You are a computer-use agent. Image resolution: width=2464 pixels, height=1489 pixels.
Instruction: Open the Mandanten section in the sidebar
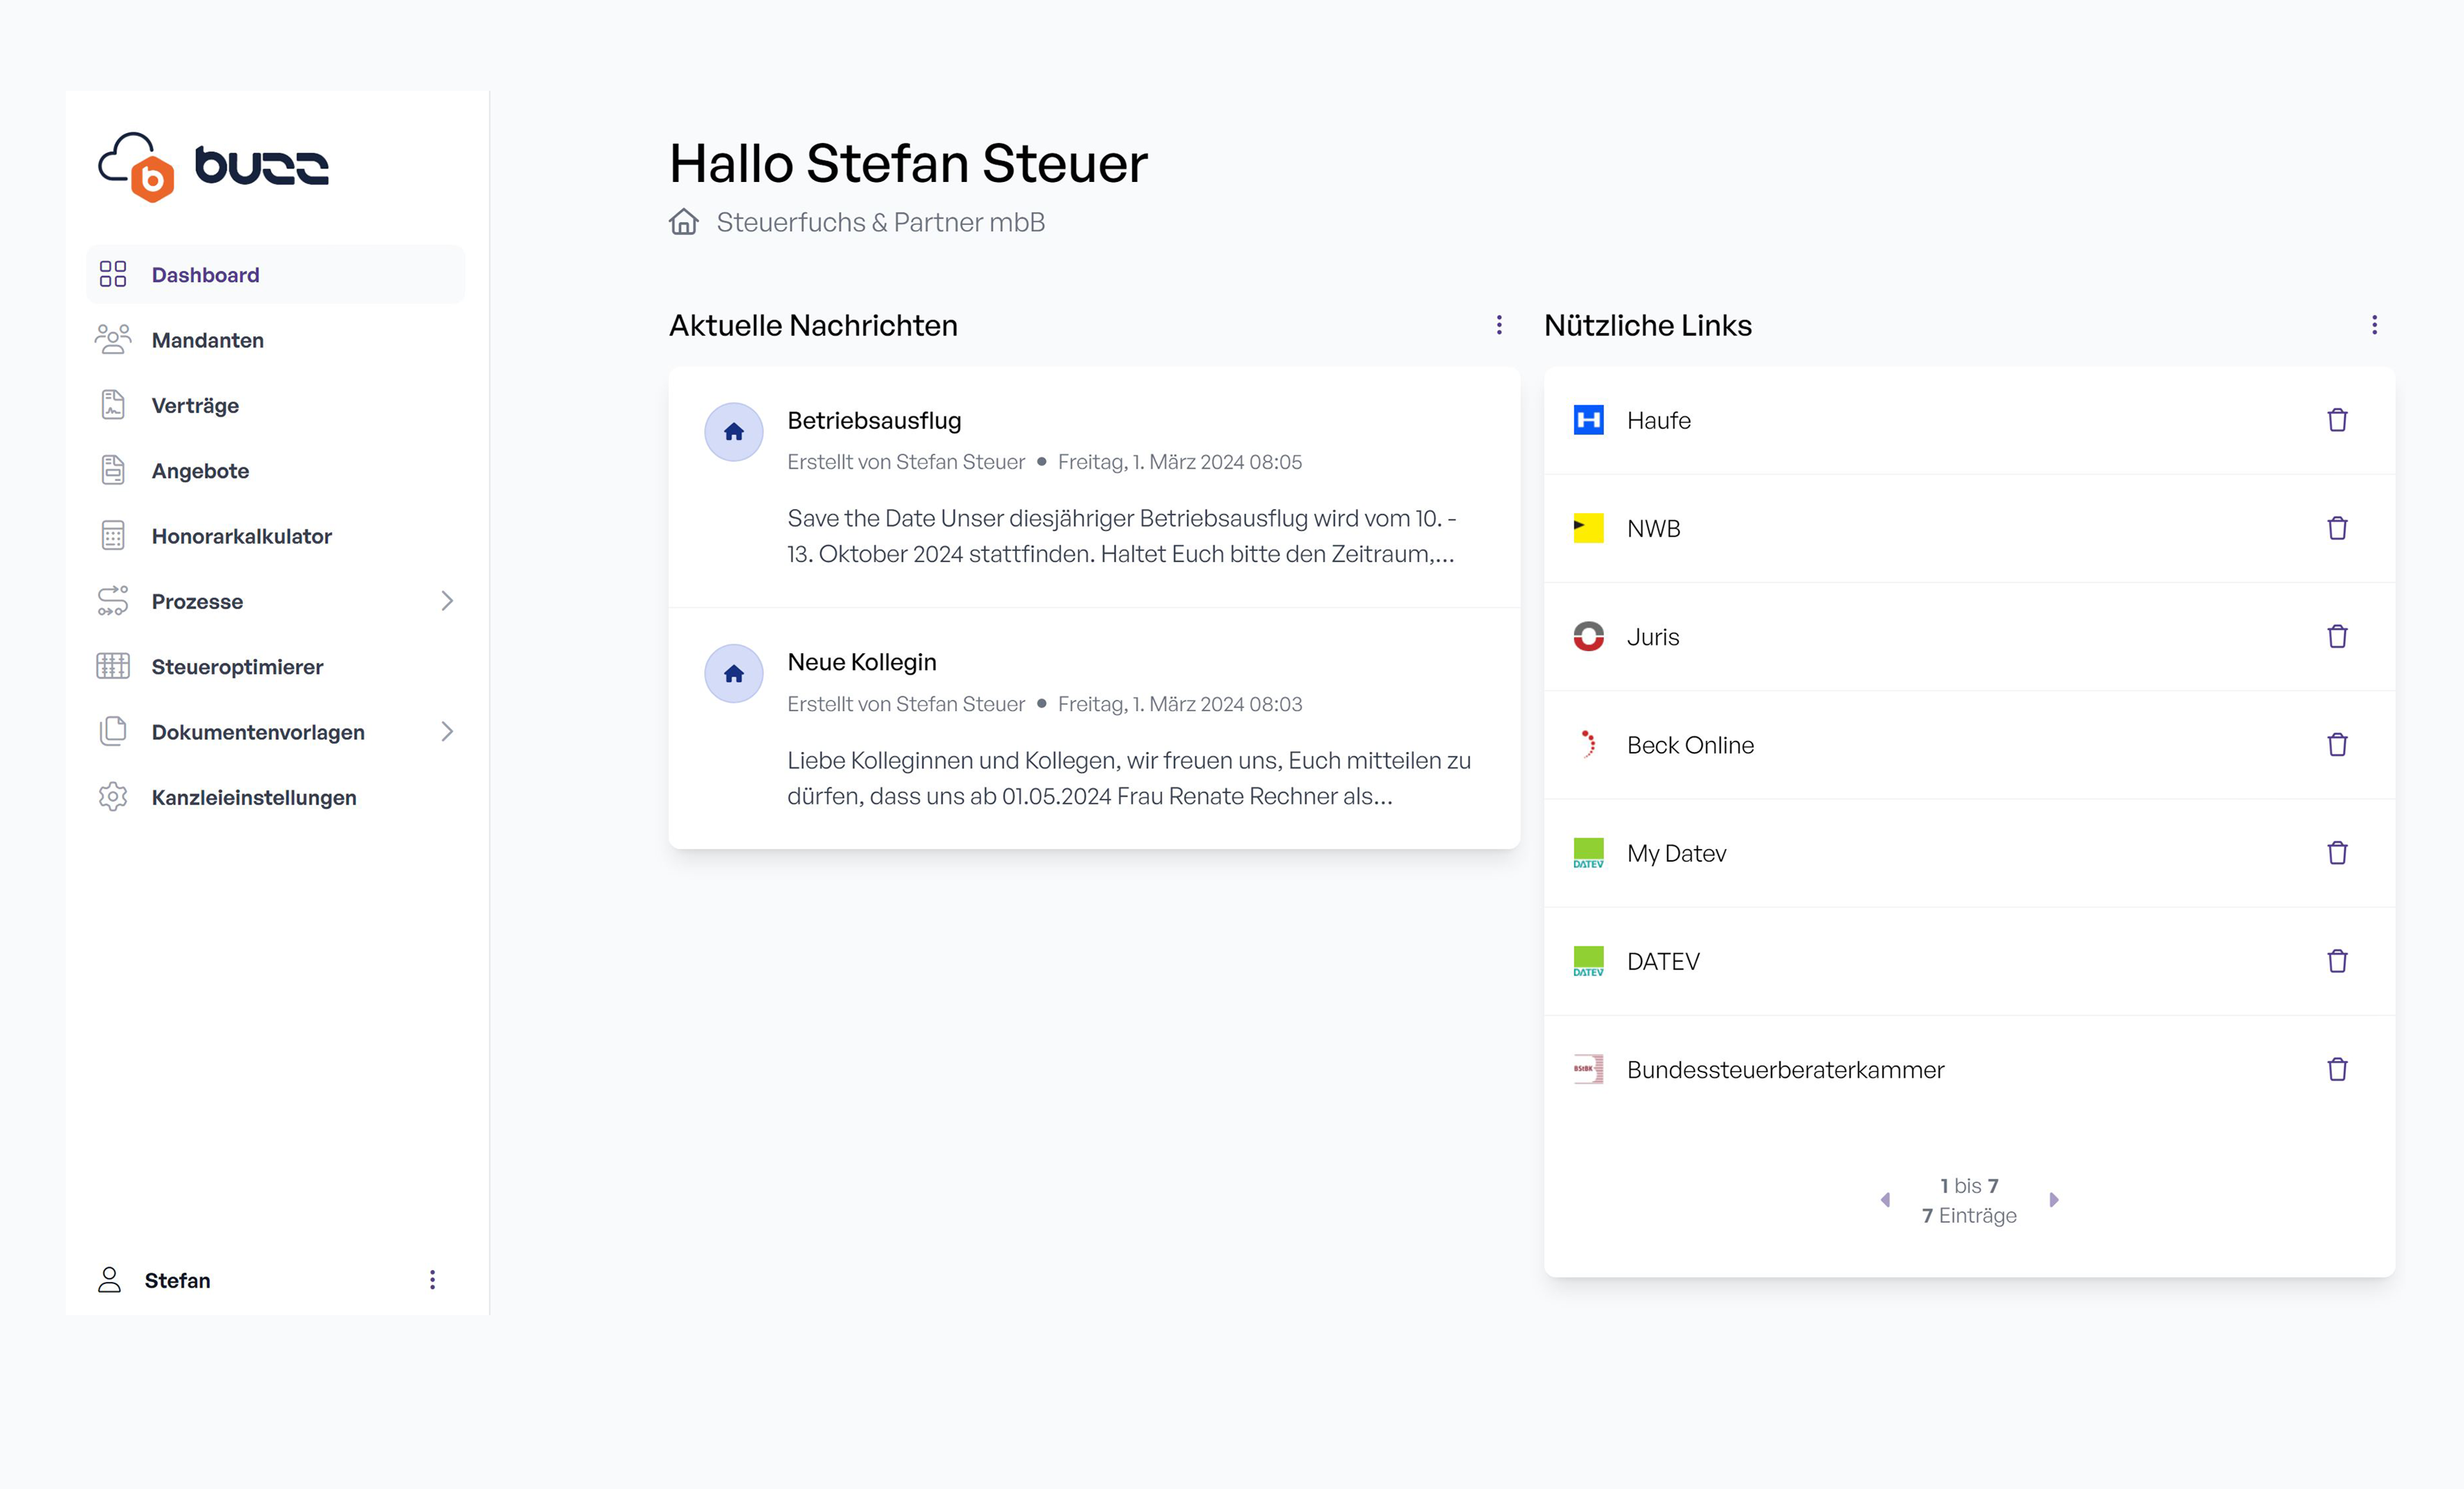pos(207,339)
